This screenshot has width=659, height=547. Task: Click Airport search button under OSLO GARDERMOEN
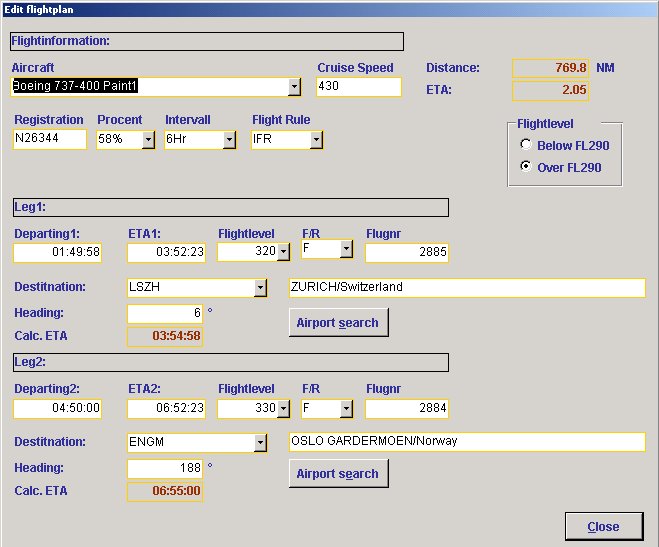[338, 473]
